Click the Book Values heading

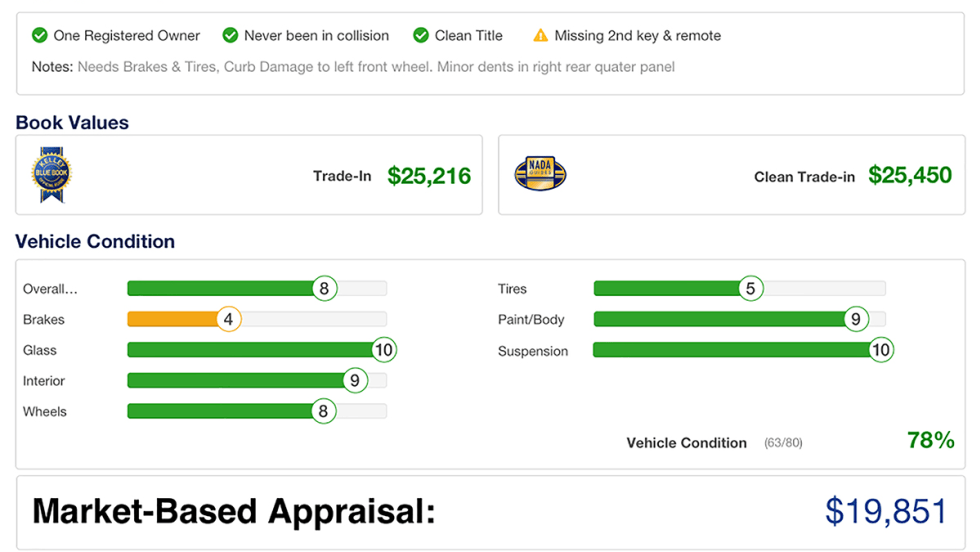click(x=72, y=123)
